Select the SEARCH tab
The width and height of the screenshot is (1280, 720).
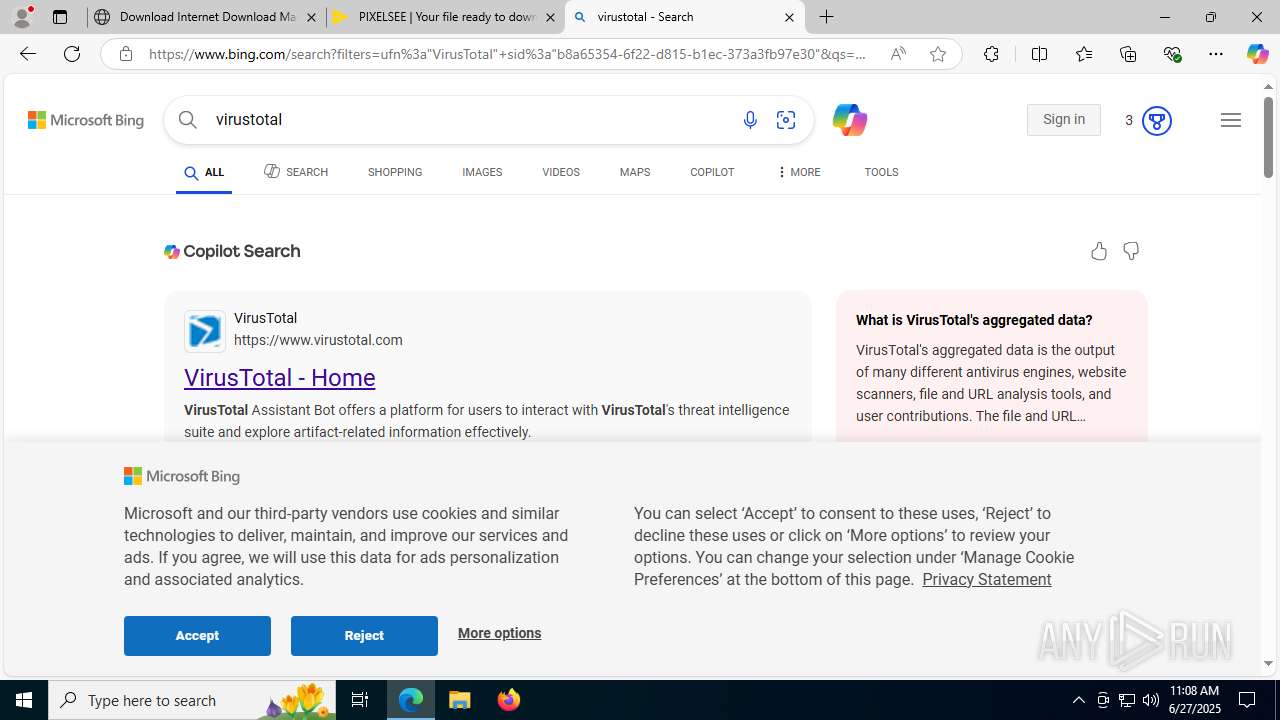tap(296, 172)
